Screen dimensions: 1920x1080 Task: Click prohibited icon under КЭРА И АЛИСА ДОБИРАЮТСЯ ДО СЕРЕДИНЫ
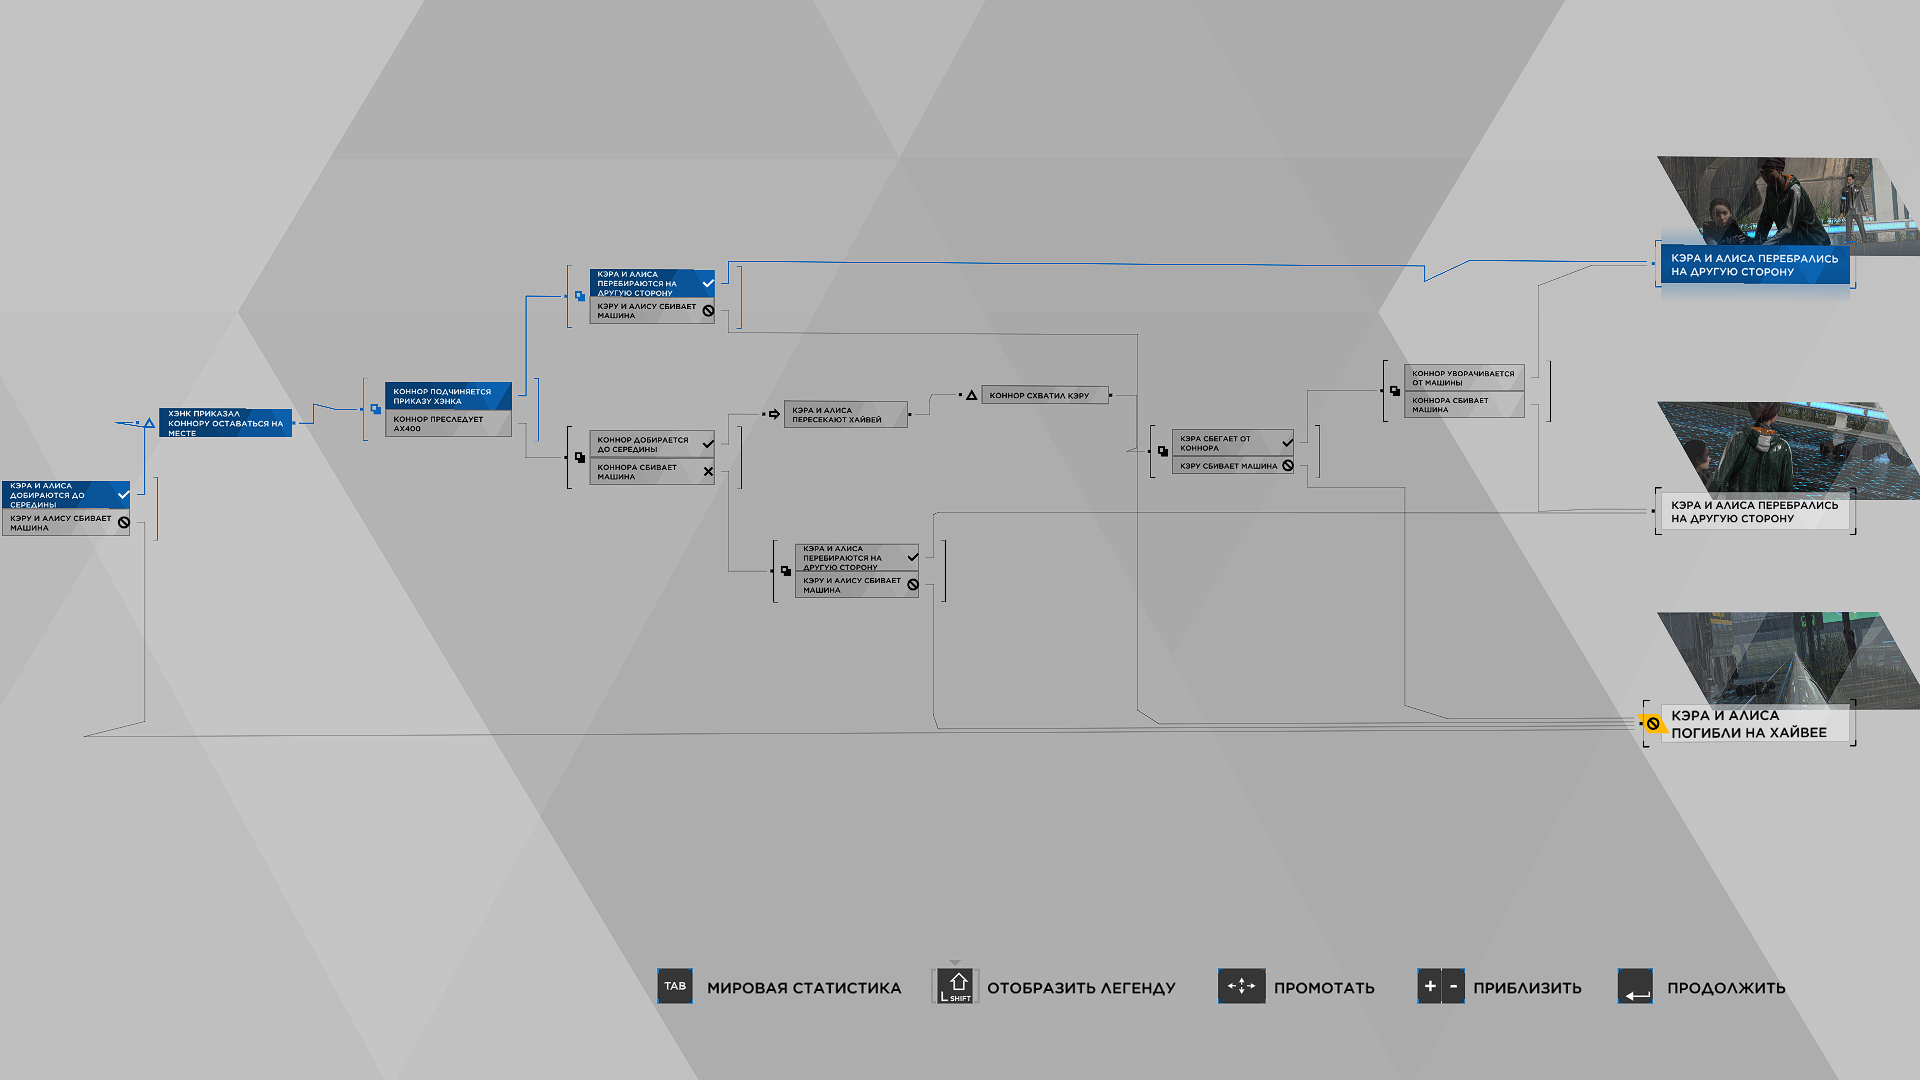pyautogui.click(x=123, y=522)
